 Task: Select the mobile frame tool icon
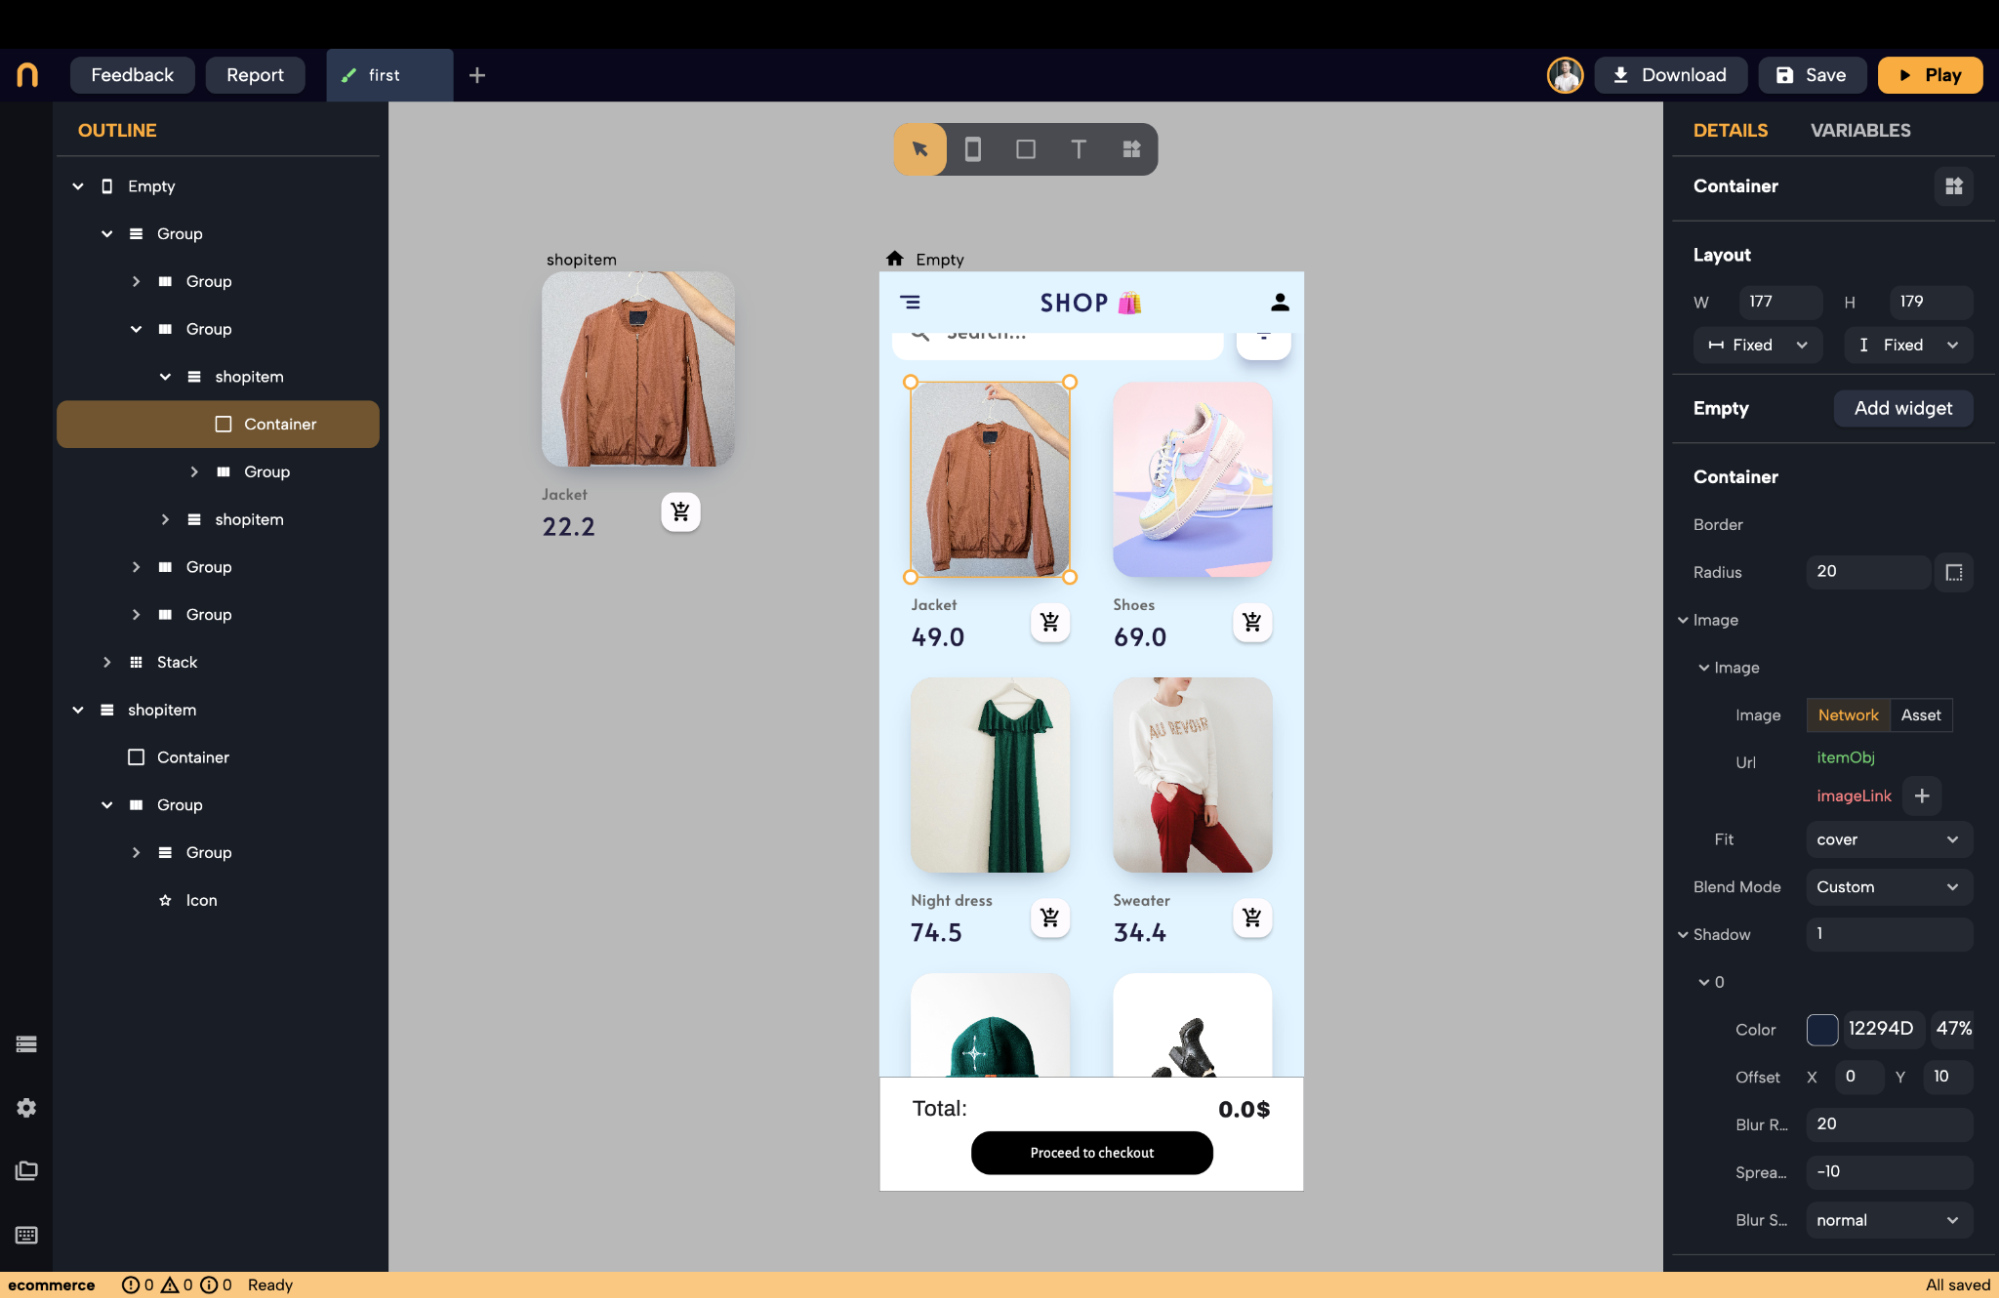(973, 149)
